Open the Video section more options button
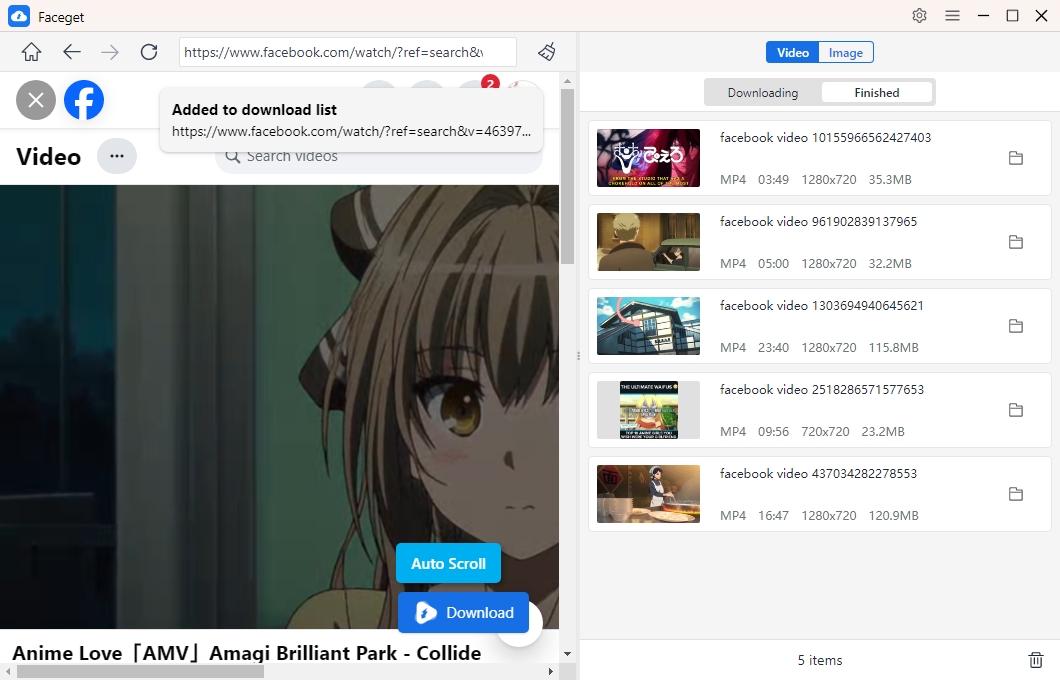The height and width of the screenshot is (680, 1060). click(x=117, y=156)
